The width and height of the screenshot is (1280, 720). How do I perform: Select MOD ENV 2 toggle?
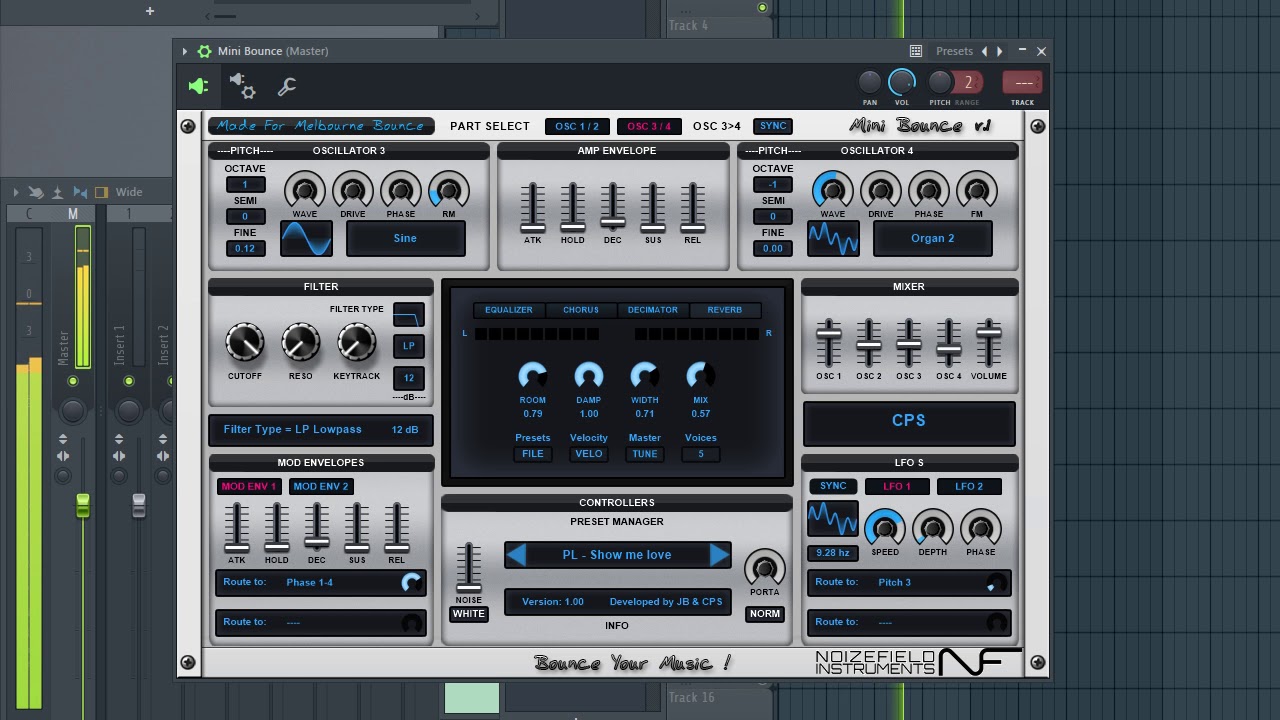click(321, 487)
